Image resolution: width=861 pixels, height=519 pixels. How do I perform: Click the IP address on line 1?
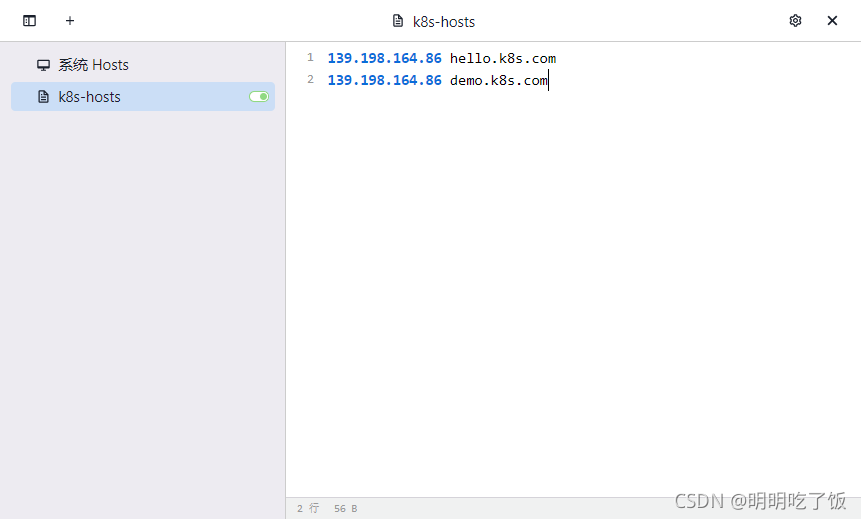pyautogui.click(x=384, y=58)
